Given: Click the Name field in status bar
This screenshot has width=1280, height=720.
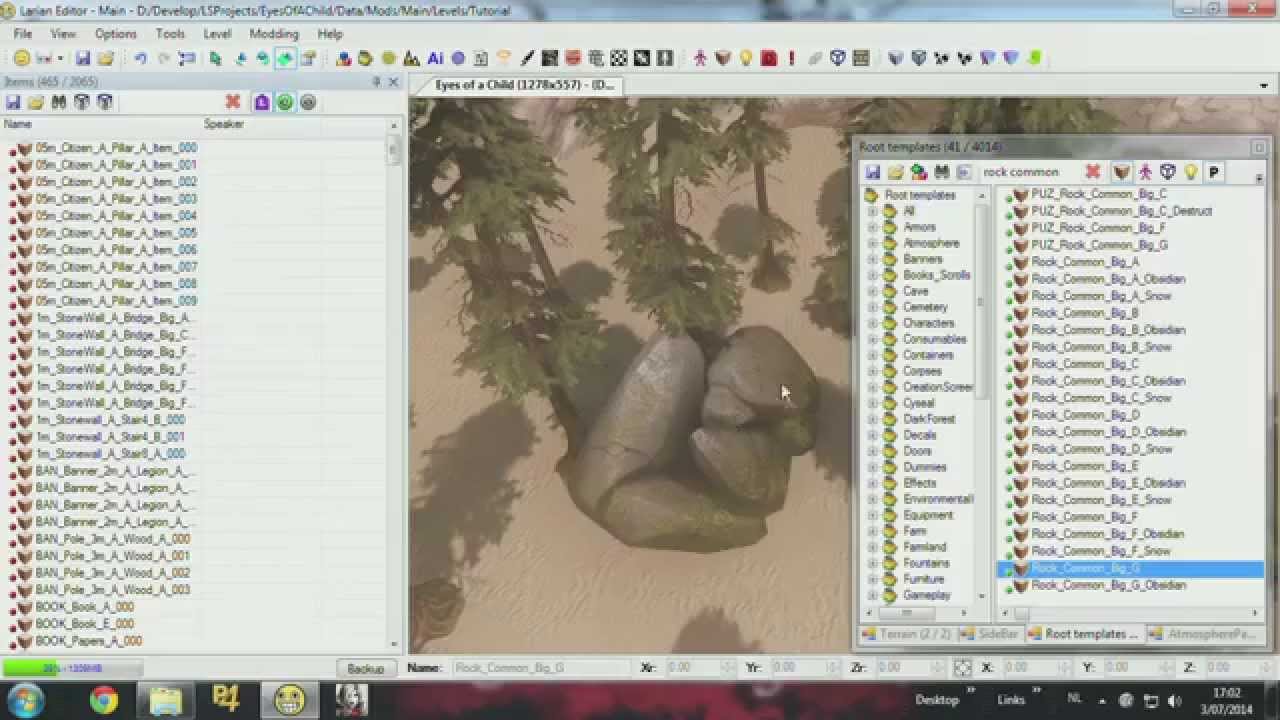Looking at the screenshot, I should 542,668.
